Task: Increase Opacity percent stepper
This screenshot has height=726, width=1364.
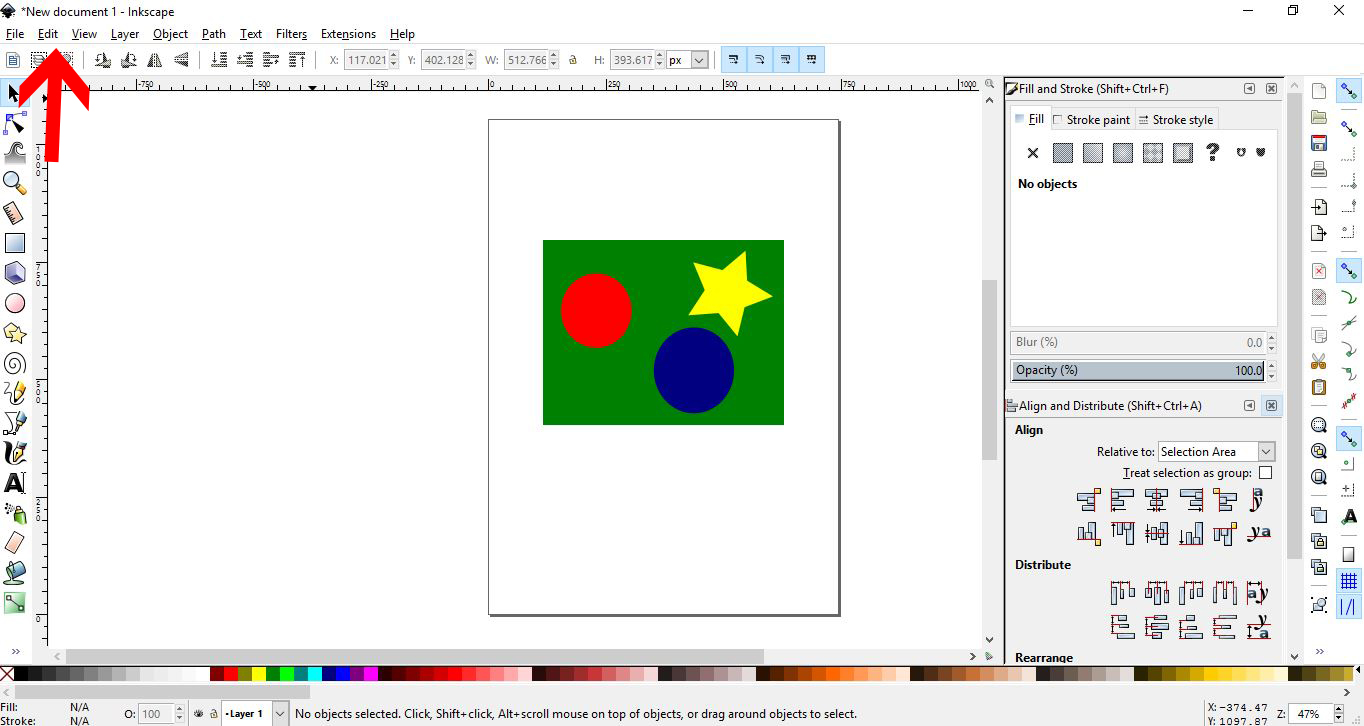Action: (x=1271, y=366)
